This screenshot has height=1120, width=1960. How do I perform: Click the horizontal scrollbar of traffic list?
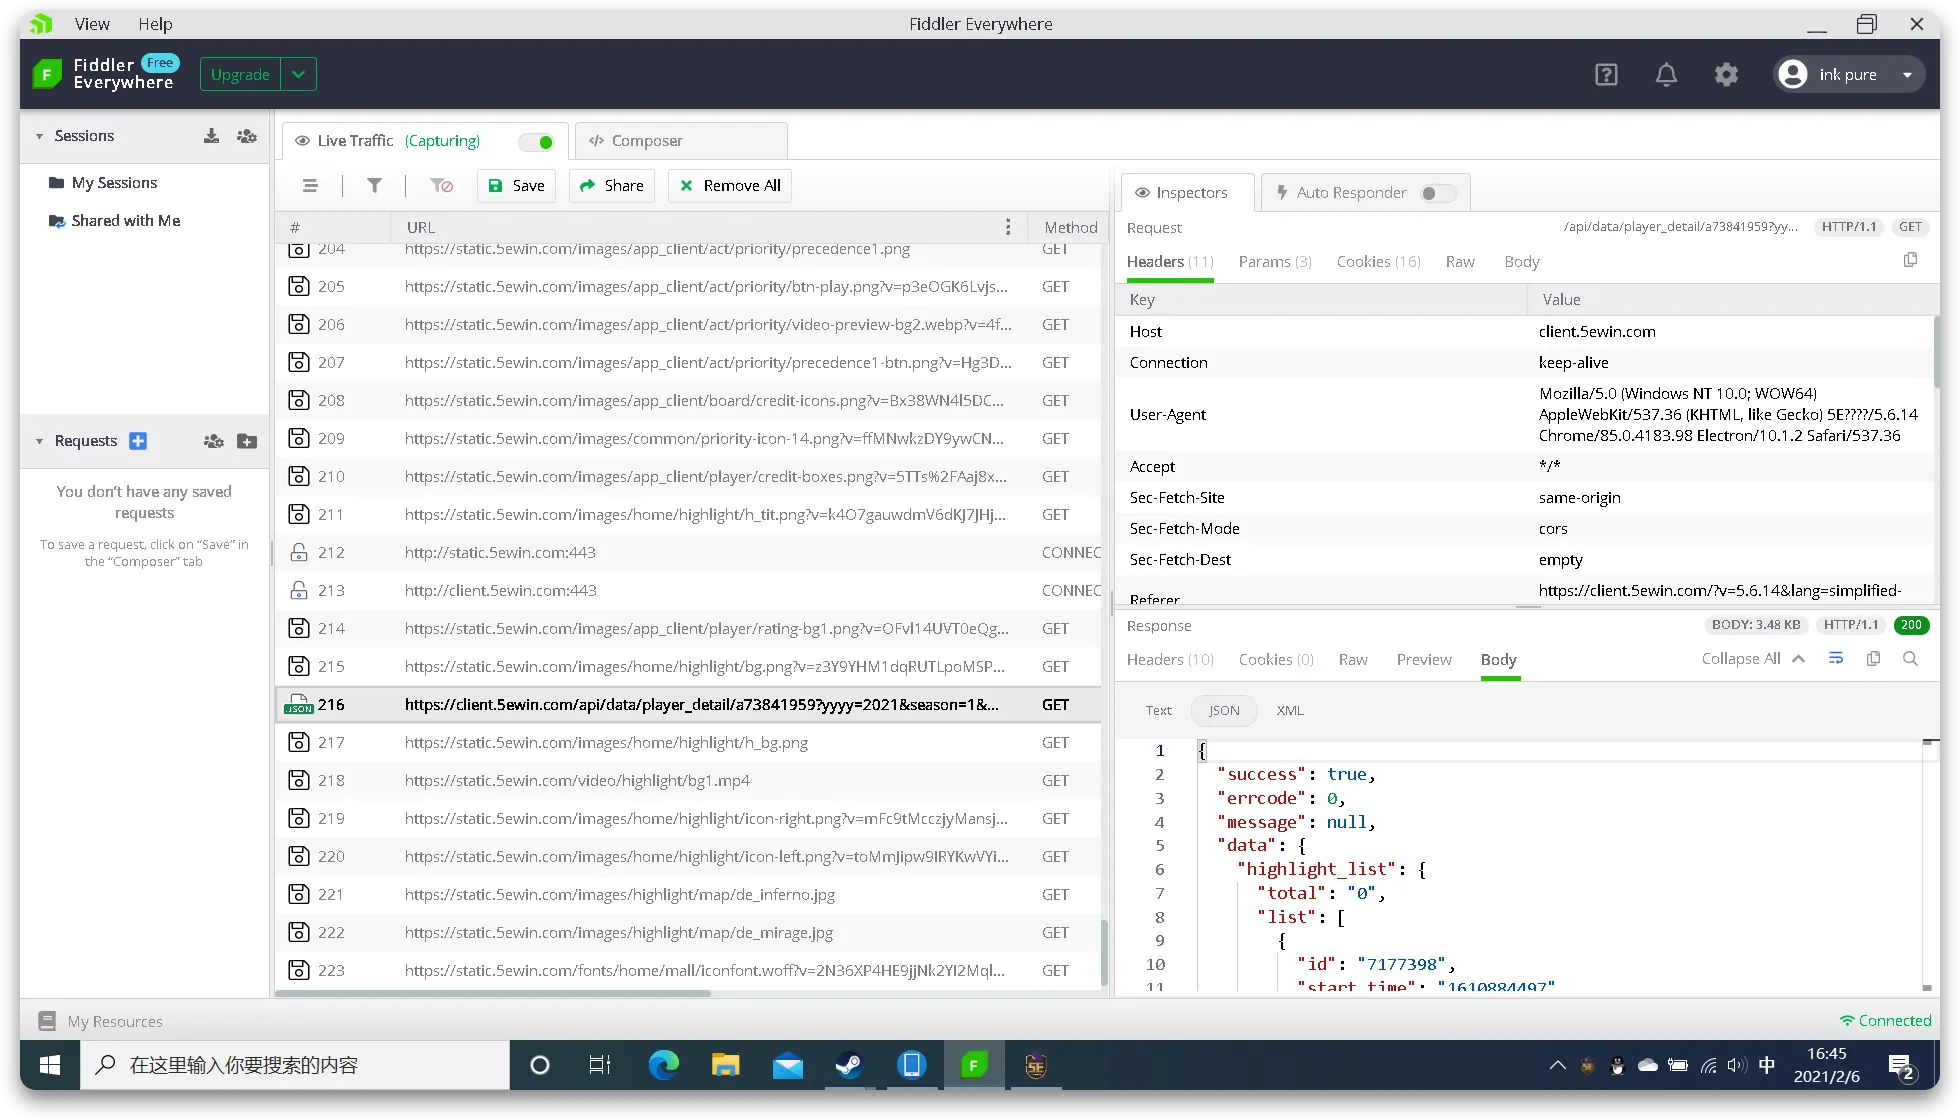[493, 993]
